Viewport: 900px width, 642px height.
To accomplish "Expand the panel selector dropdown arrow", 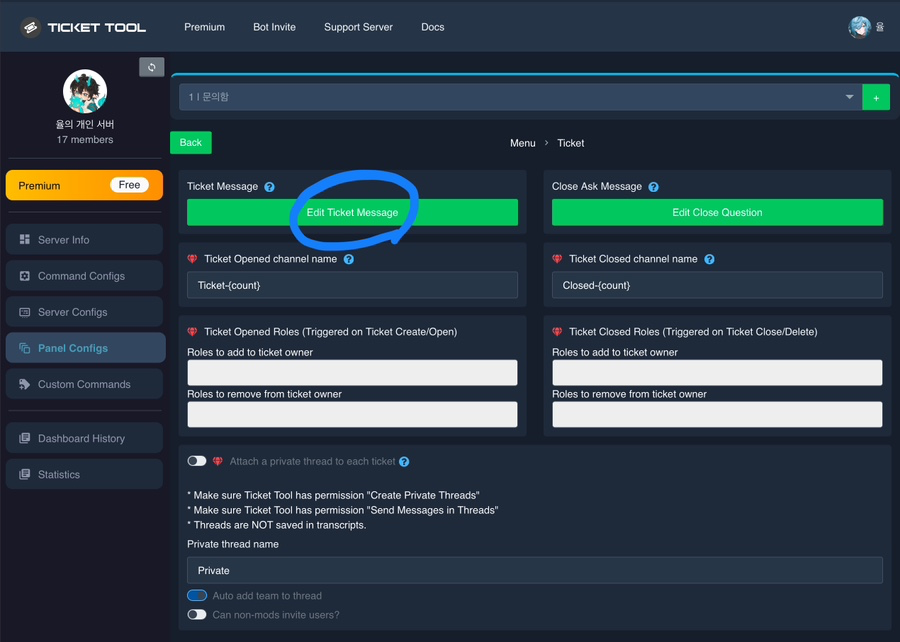I will pyautogui.click(x=849, y=97).
